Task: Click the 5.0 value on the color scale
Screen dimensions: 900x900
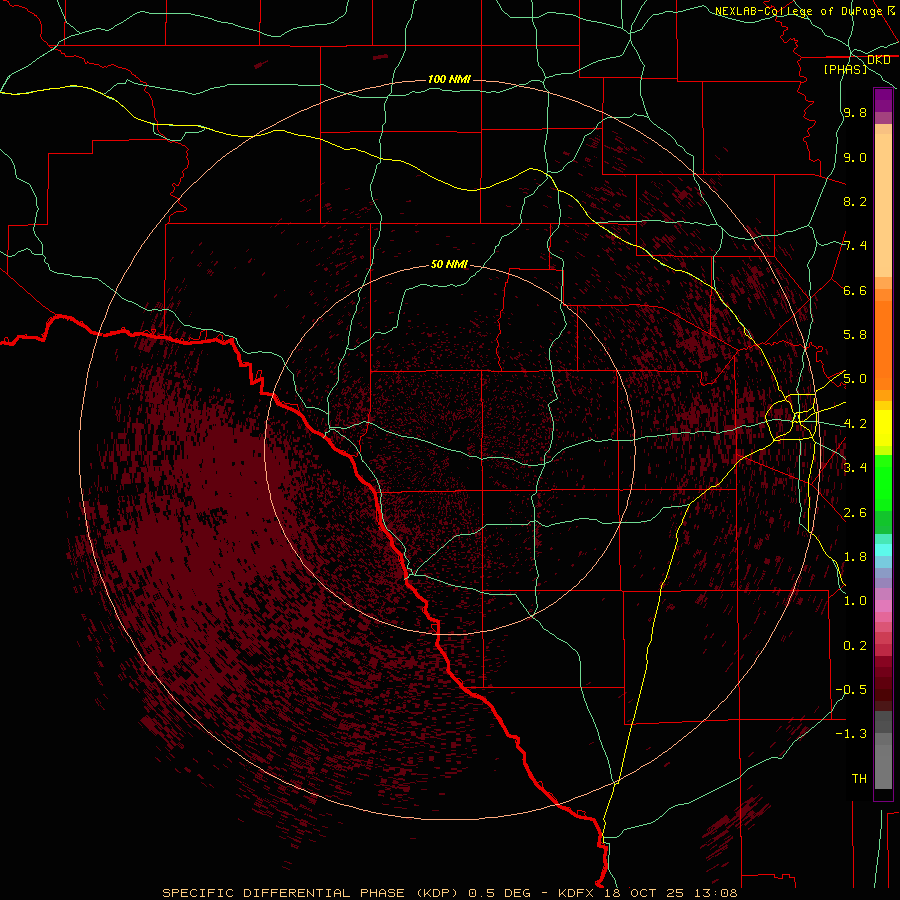Action: coord(855,379)
